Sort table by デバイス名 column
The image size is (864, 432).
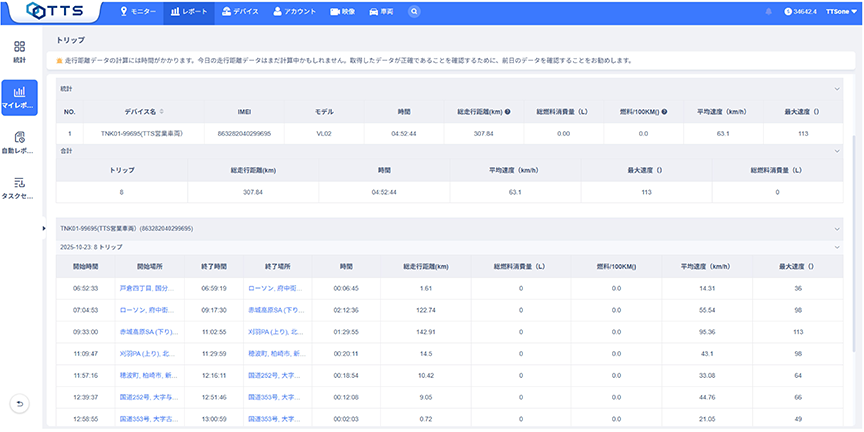point(162,112)
